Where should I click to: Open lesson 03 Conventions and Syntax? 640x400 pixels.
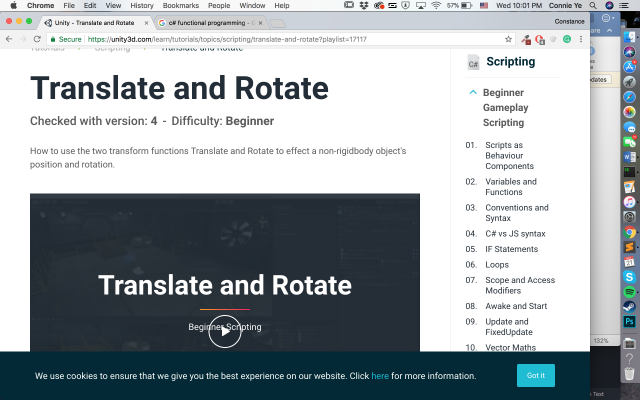517,213
